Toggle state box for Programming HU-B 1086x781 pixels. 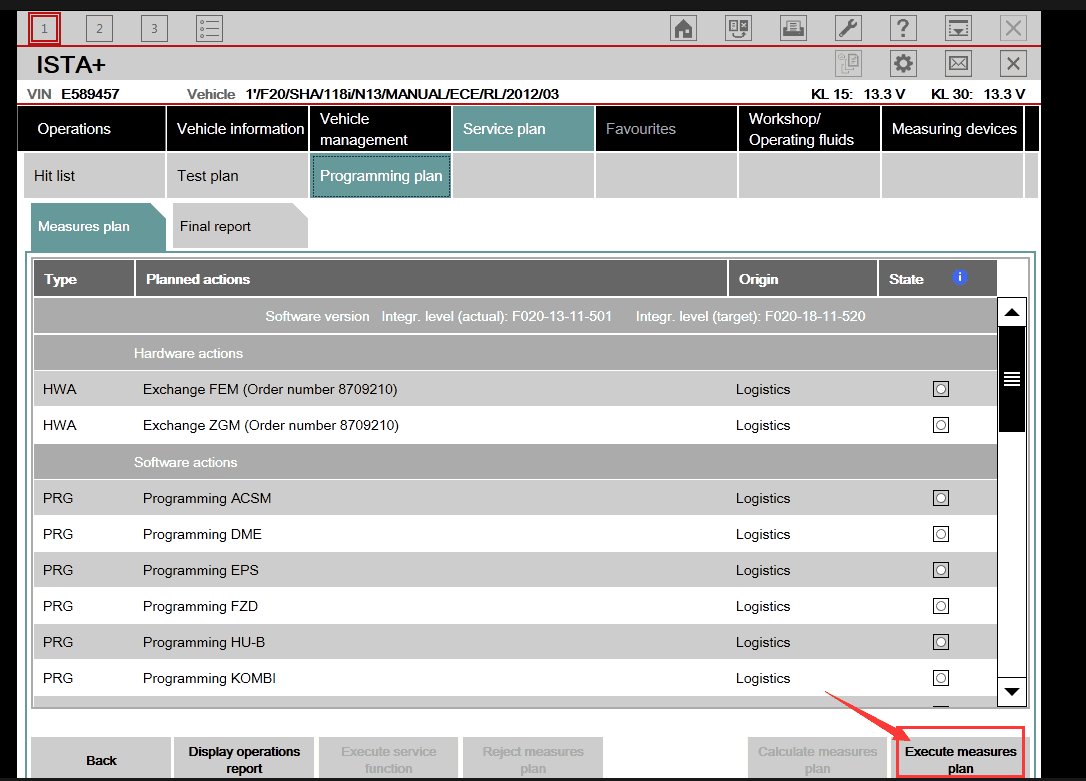click(941, 642)
